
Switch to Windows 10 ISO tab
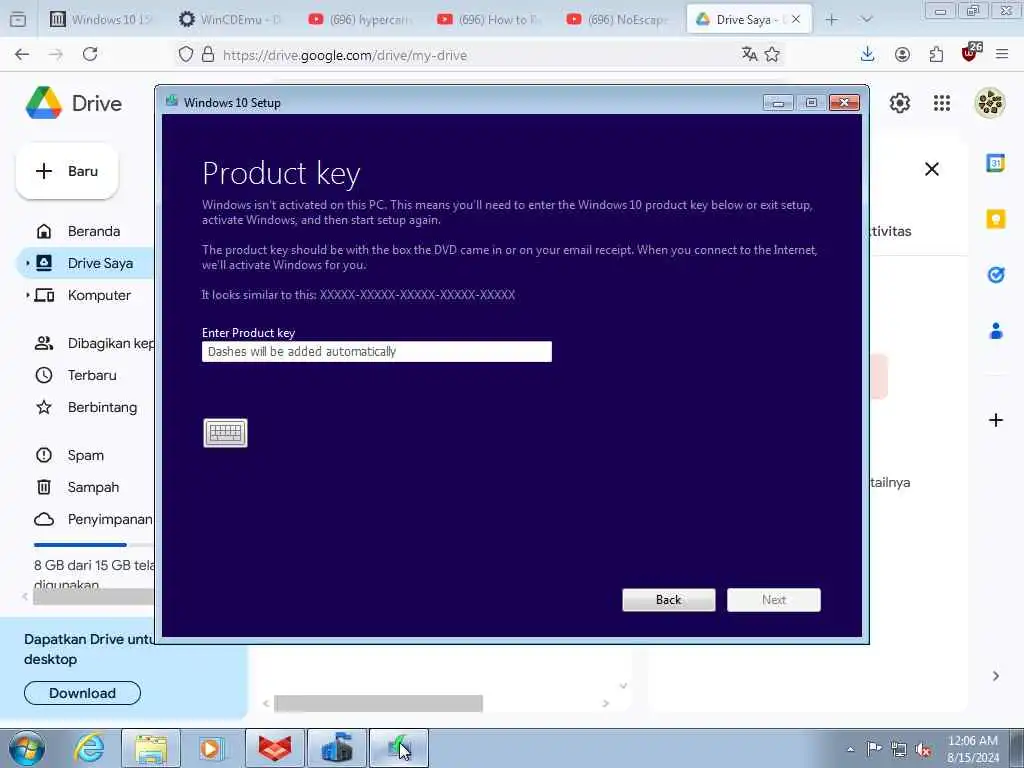pos(101,20)
